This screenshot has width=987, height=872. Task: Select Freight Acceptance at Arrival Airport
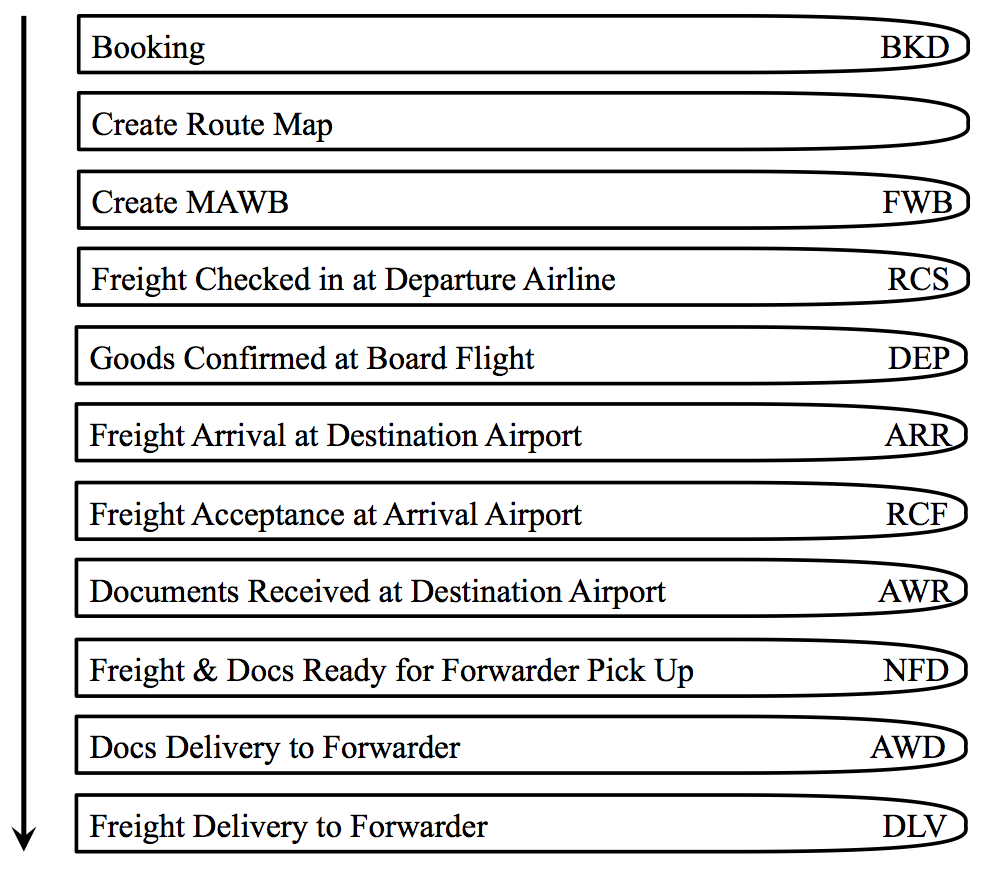pos(336,514)
